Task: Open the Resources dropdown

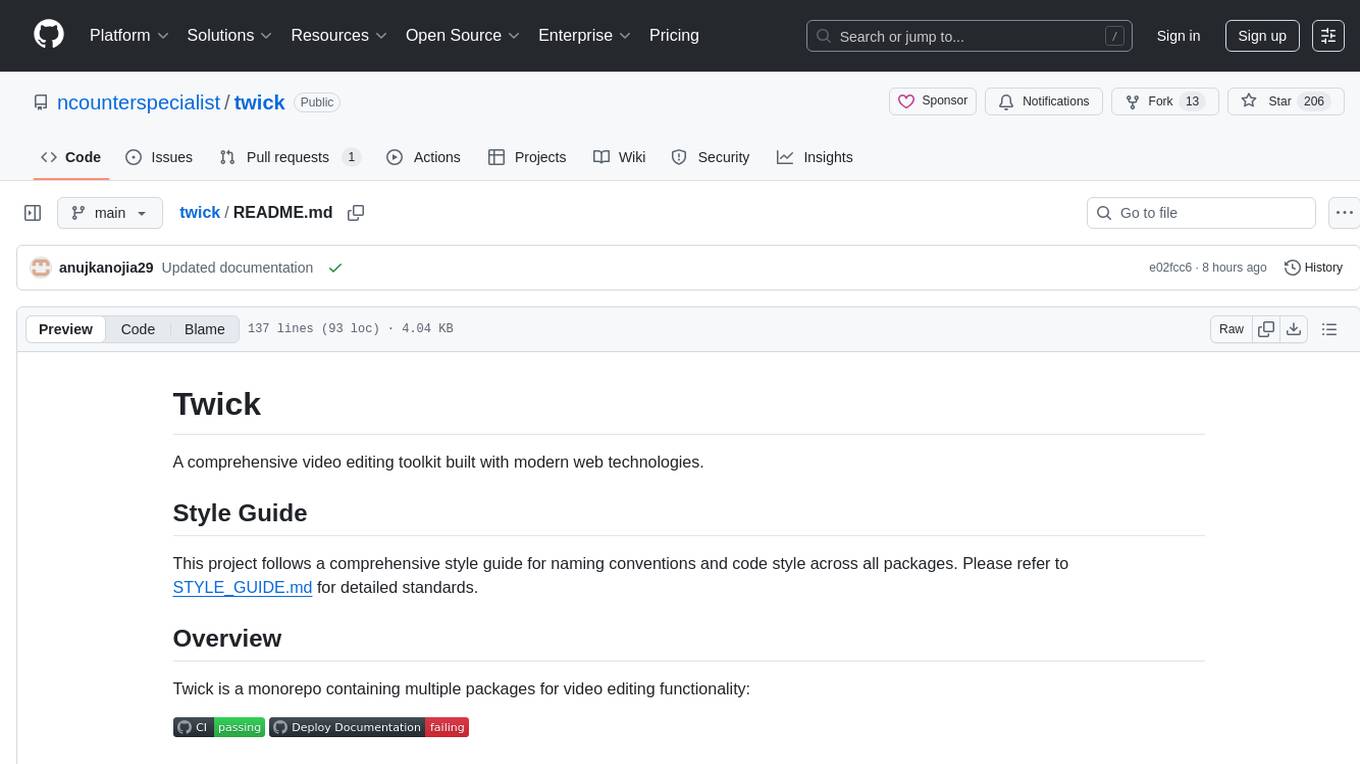Action: [339, 35]
